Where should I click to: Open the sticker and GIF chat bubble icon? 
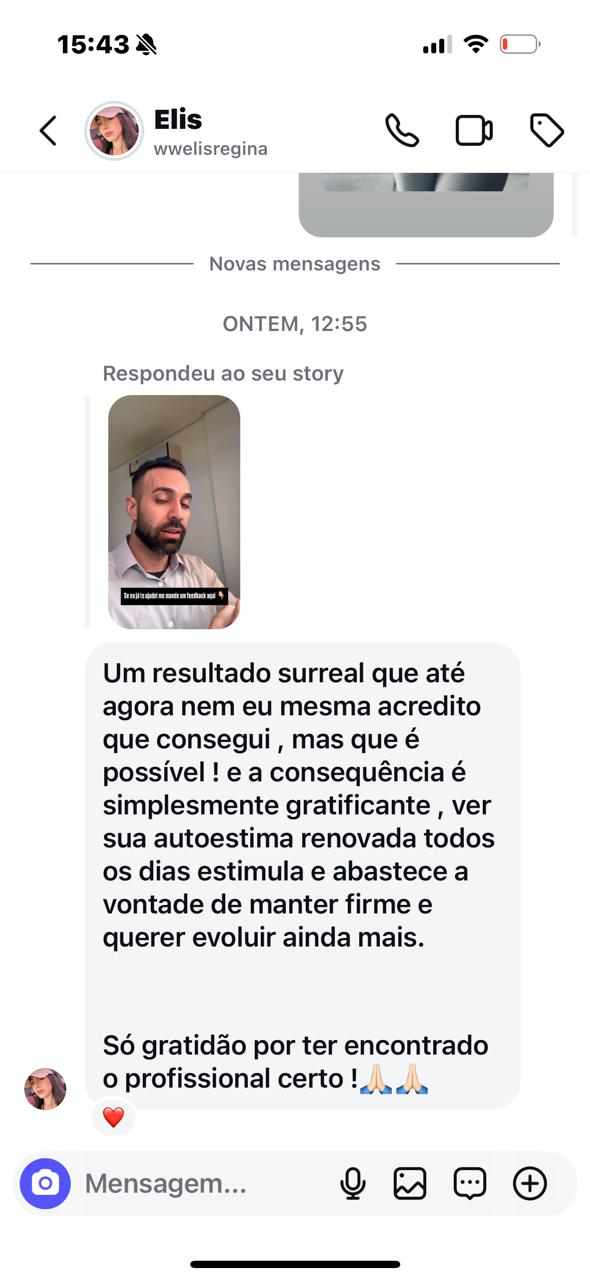[470, 1184]
